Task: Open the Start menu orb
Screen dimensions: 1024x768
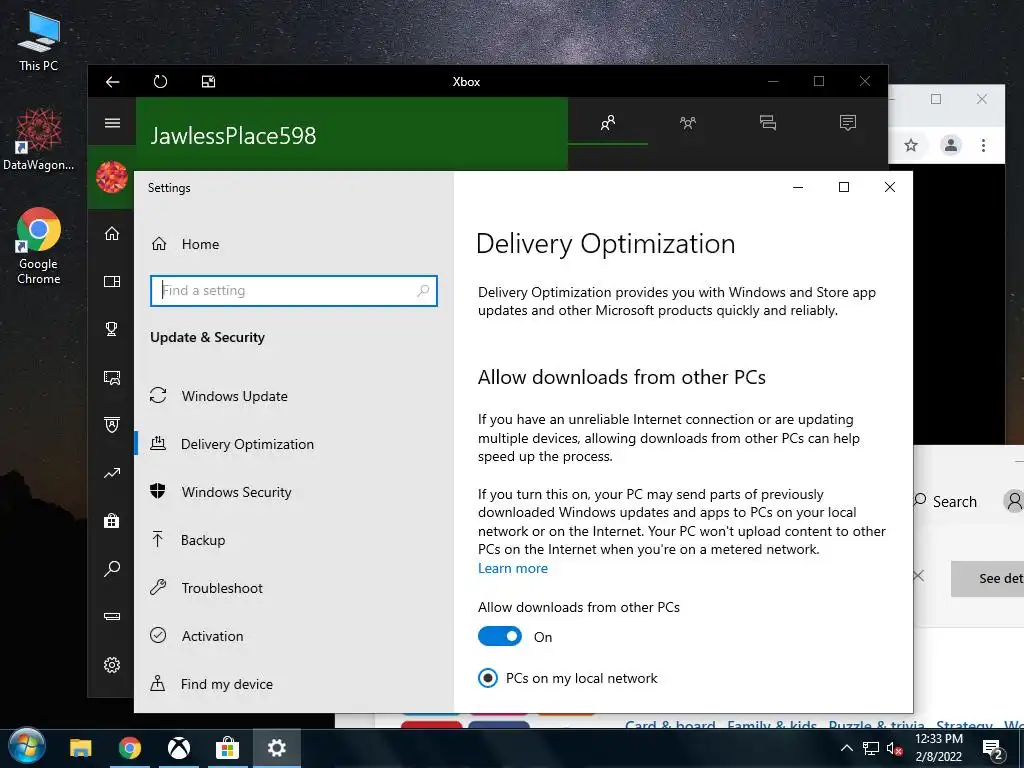Action: click(26, 747)
